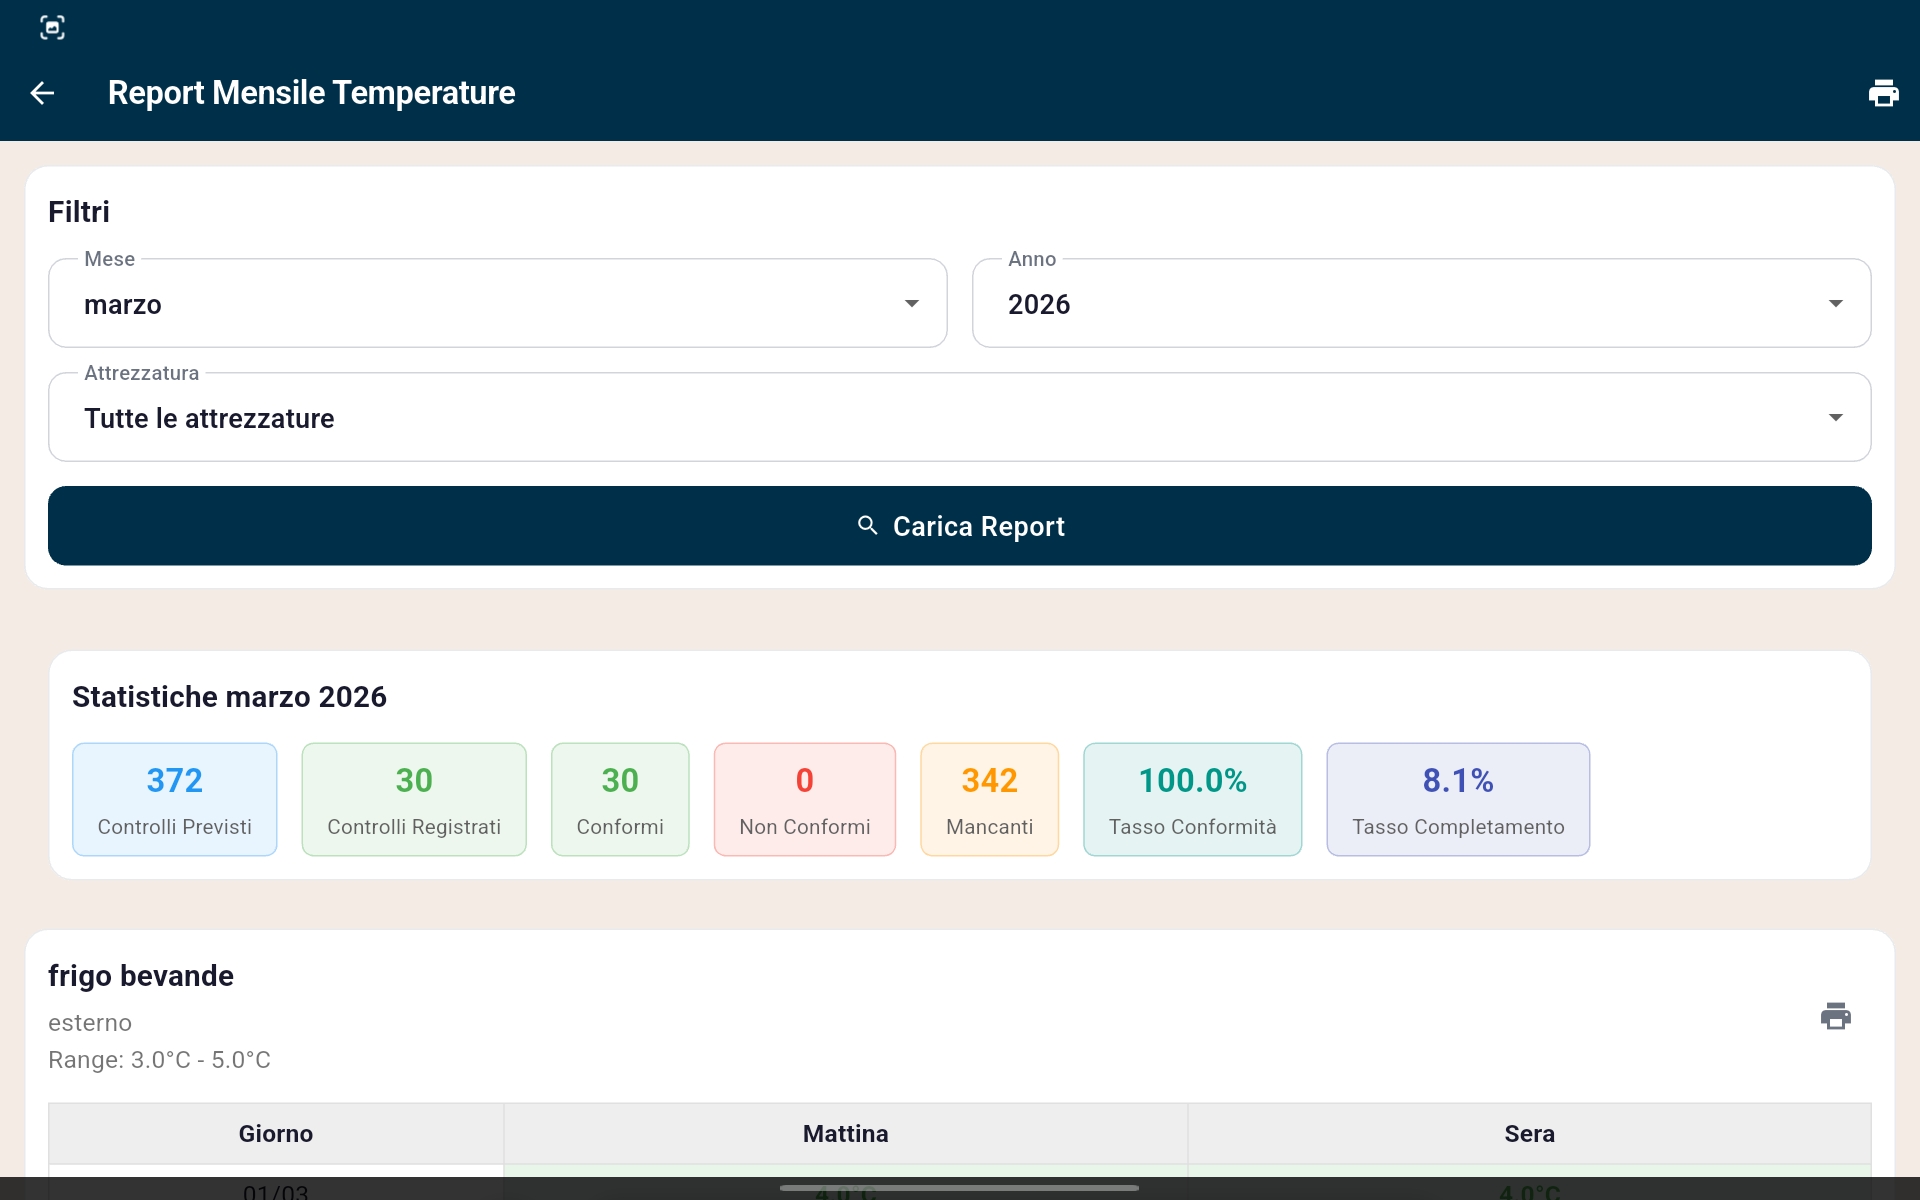This screenshot has height=1200, width=1920.
Task: Click the screenshot icon in status bar
Action: click(x=52, y=27)
